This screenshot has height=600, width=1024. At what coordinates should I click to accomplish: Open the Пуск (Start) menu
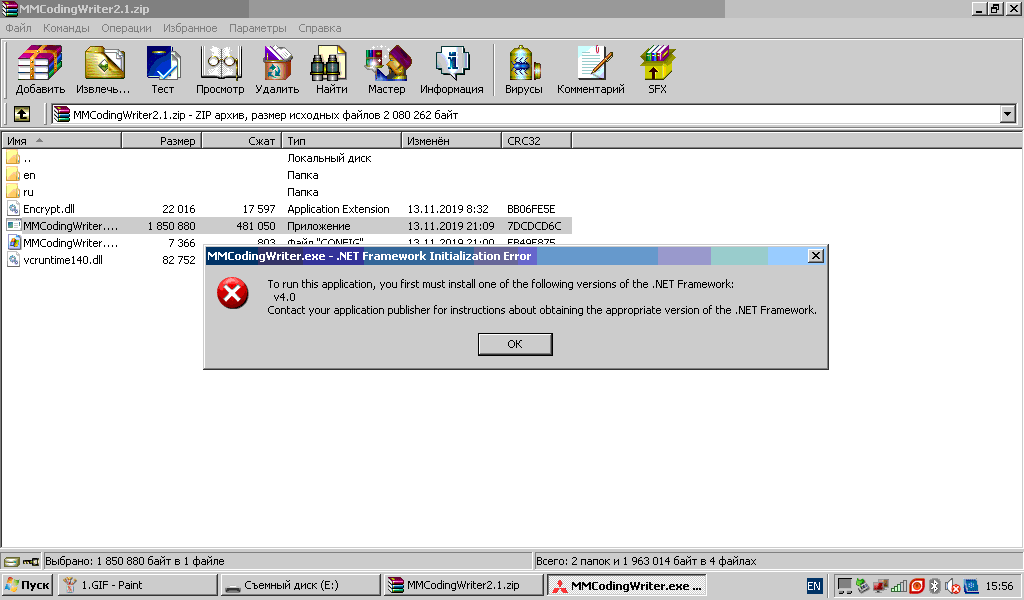(x=27, y=585)
